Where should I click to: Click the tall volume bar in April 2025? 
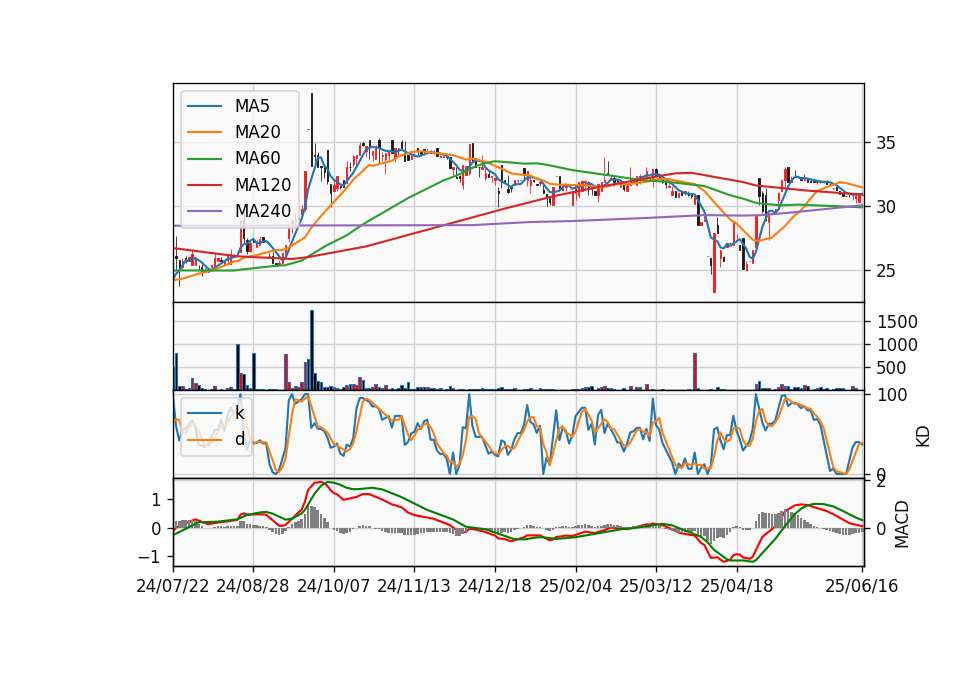click(695, 372)
